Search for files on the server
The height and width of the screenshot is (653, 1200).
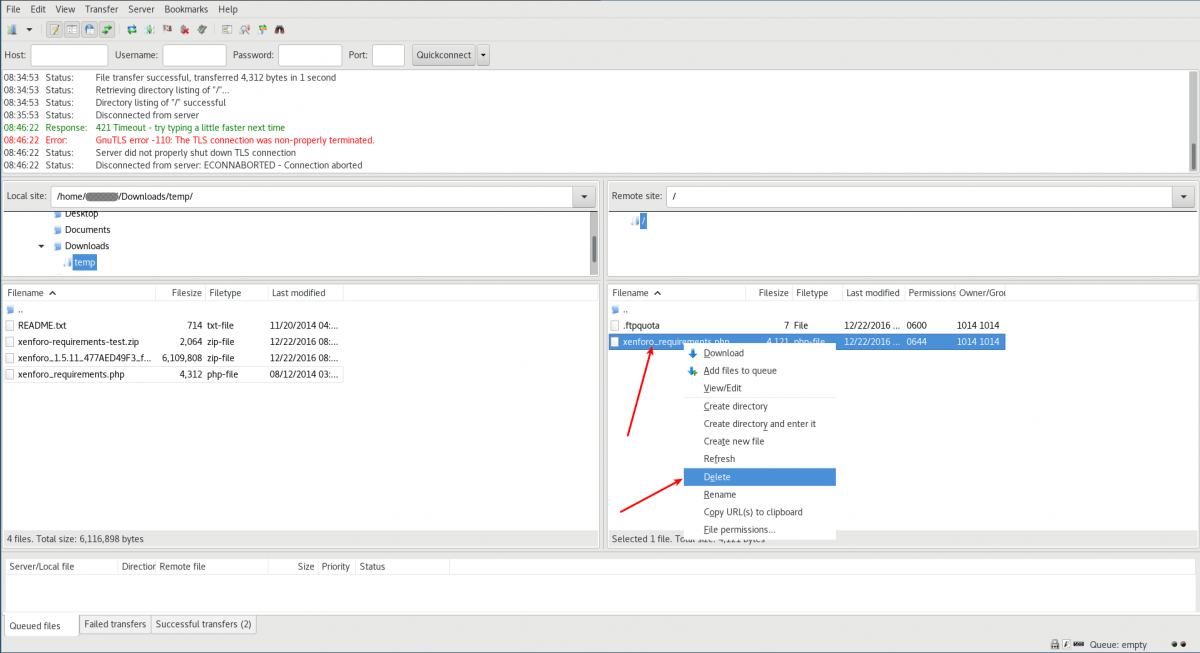281,29
